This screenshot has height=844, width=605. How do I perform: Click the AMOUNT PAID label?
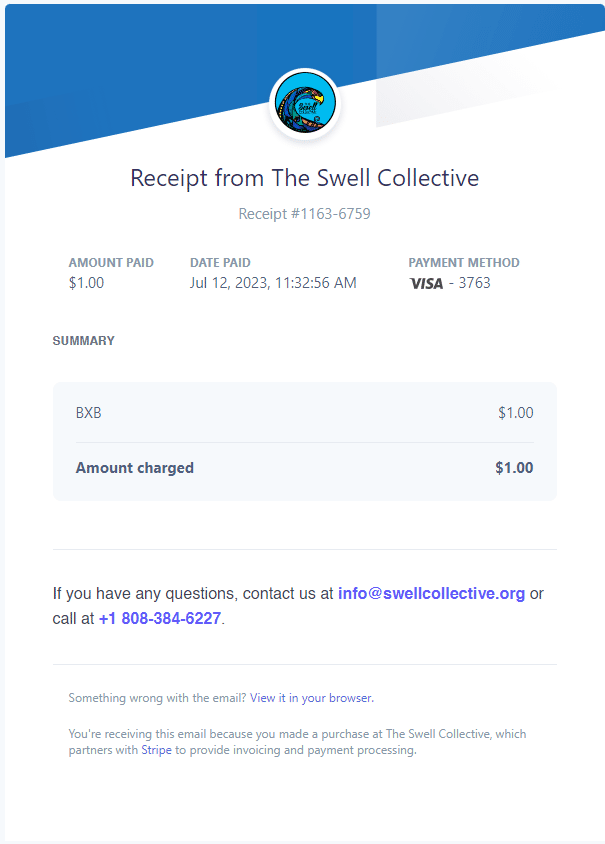point(111,263)
